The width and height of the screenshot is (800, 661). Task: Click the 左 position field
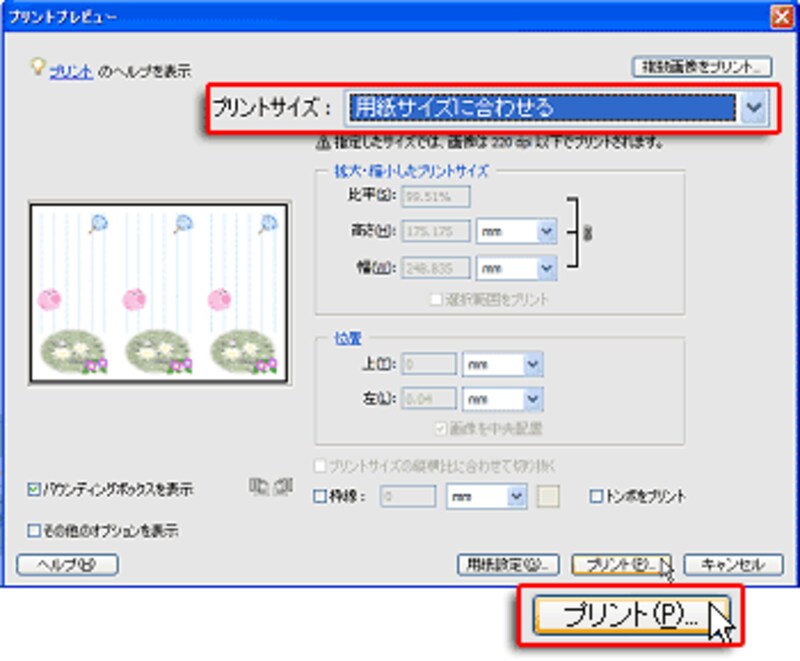click(x=429, y=399)
